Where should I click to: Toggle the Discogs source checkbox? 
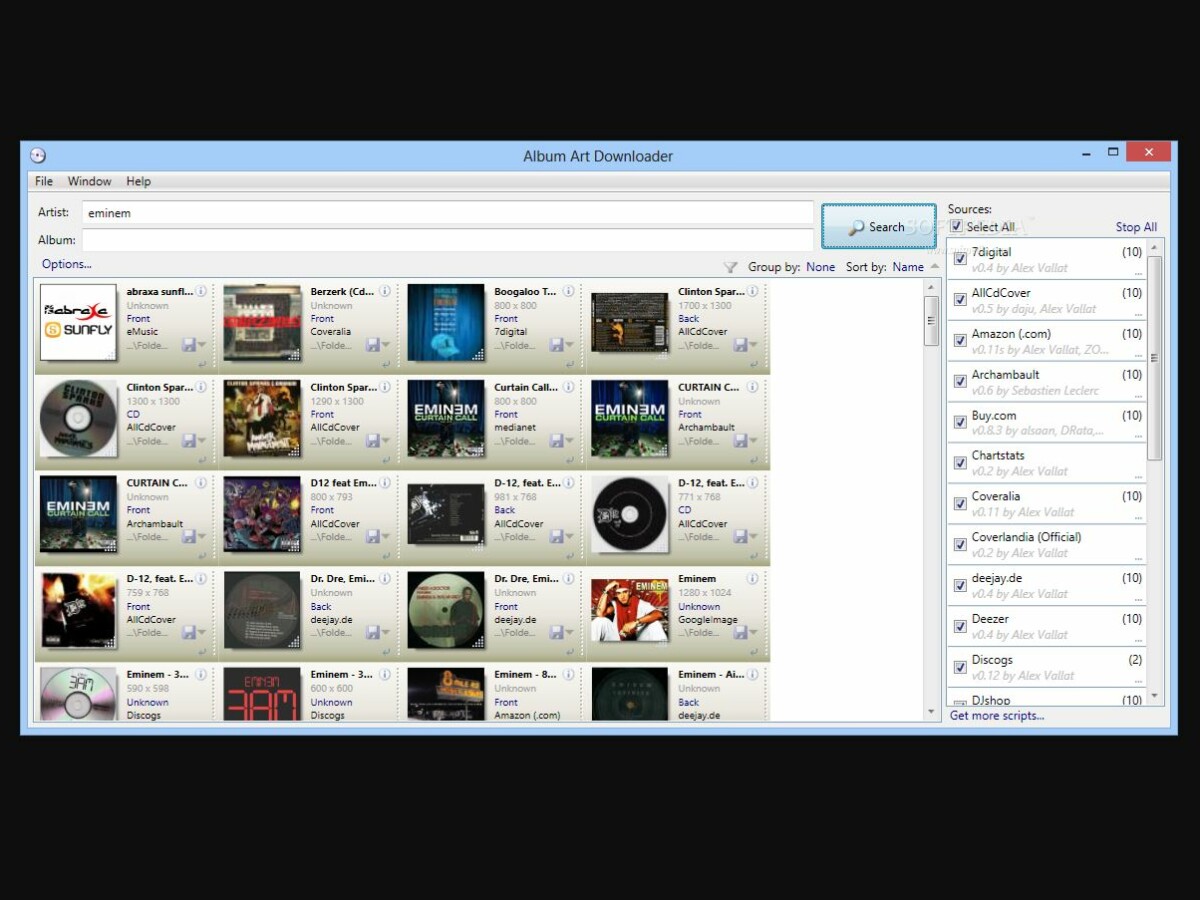[x=960, y=668]
